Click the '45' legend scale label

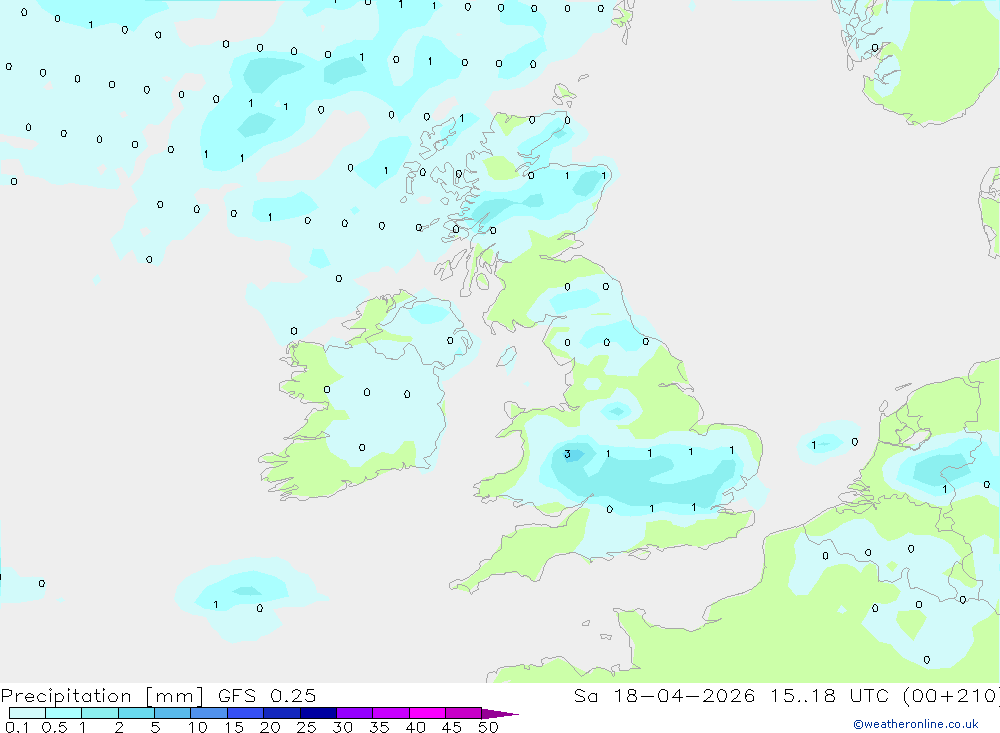452,727
